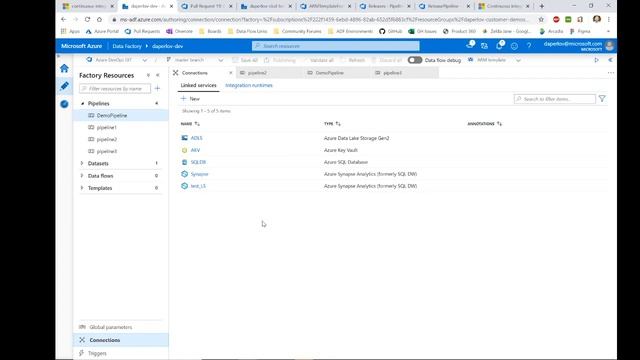Switch to DemoPipeline editor tab
Viewport: 640px width, 360px height.
pyautogui.click(x=337, y=73)
